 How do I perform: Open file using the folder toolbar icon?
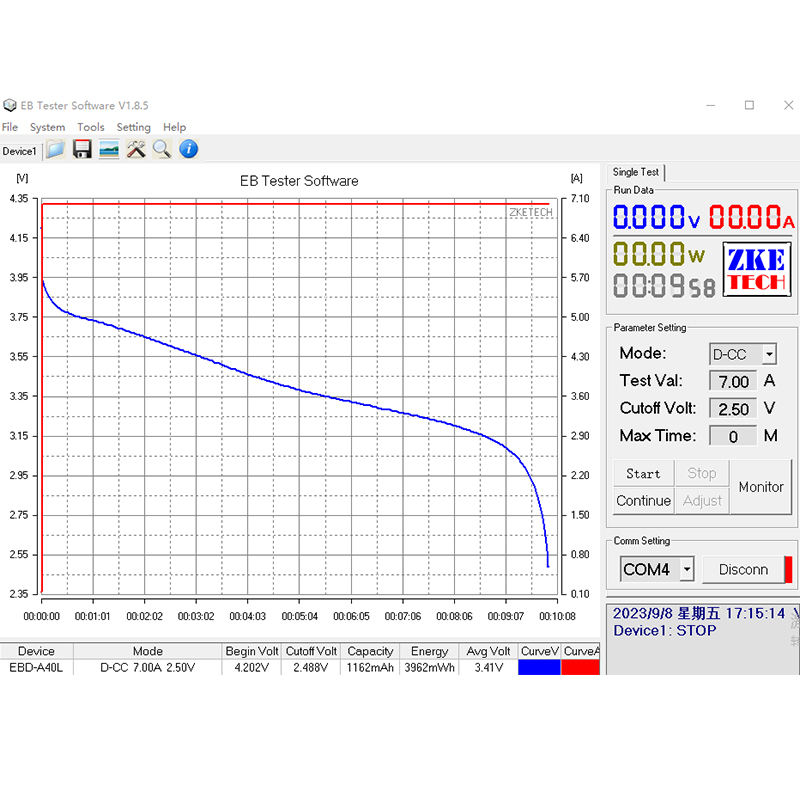point(55,149)
